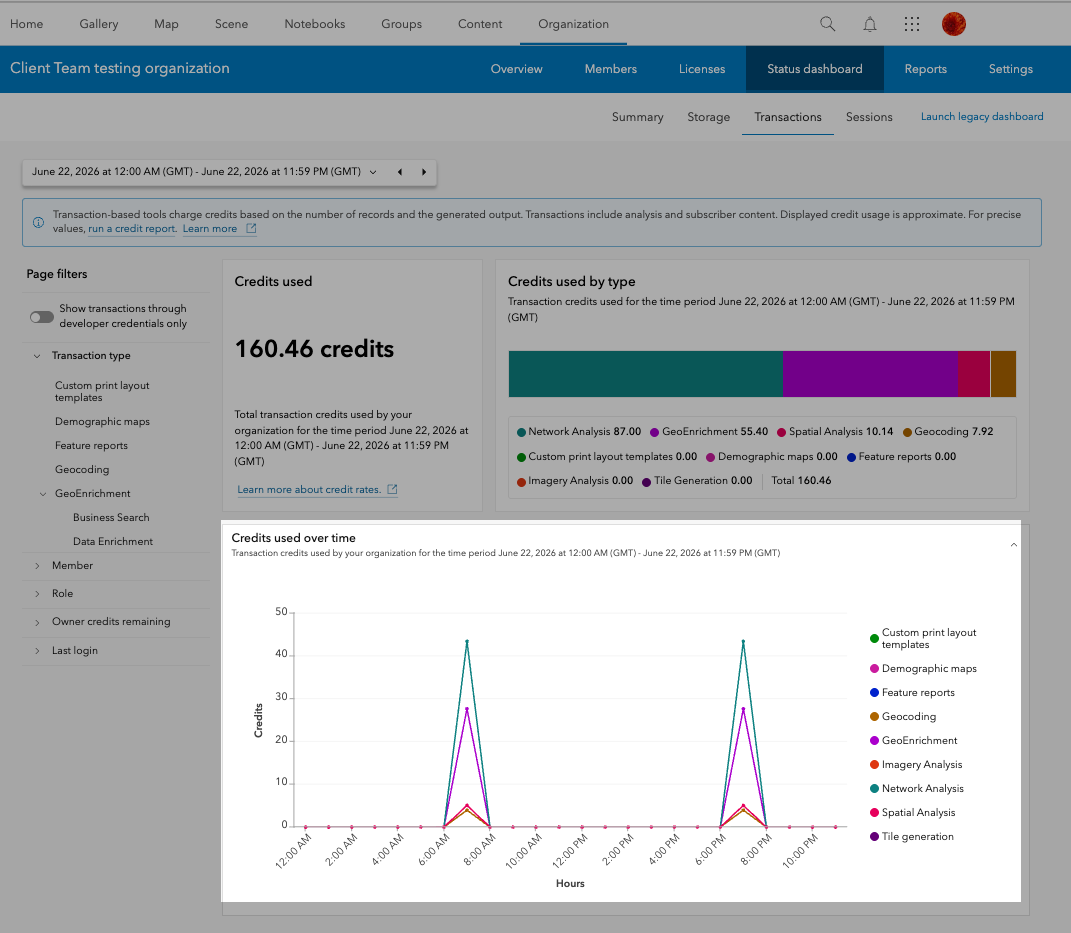Viewport: 1071px width, 933px height.
Task: Go to next date range arrow
Action: coord(424,172)
